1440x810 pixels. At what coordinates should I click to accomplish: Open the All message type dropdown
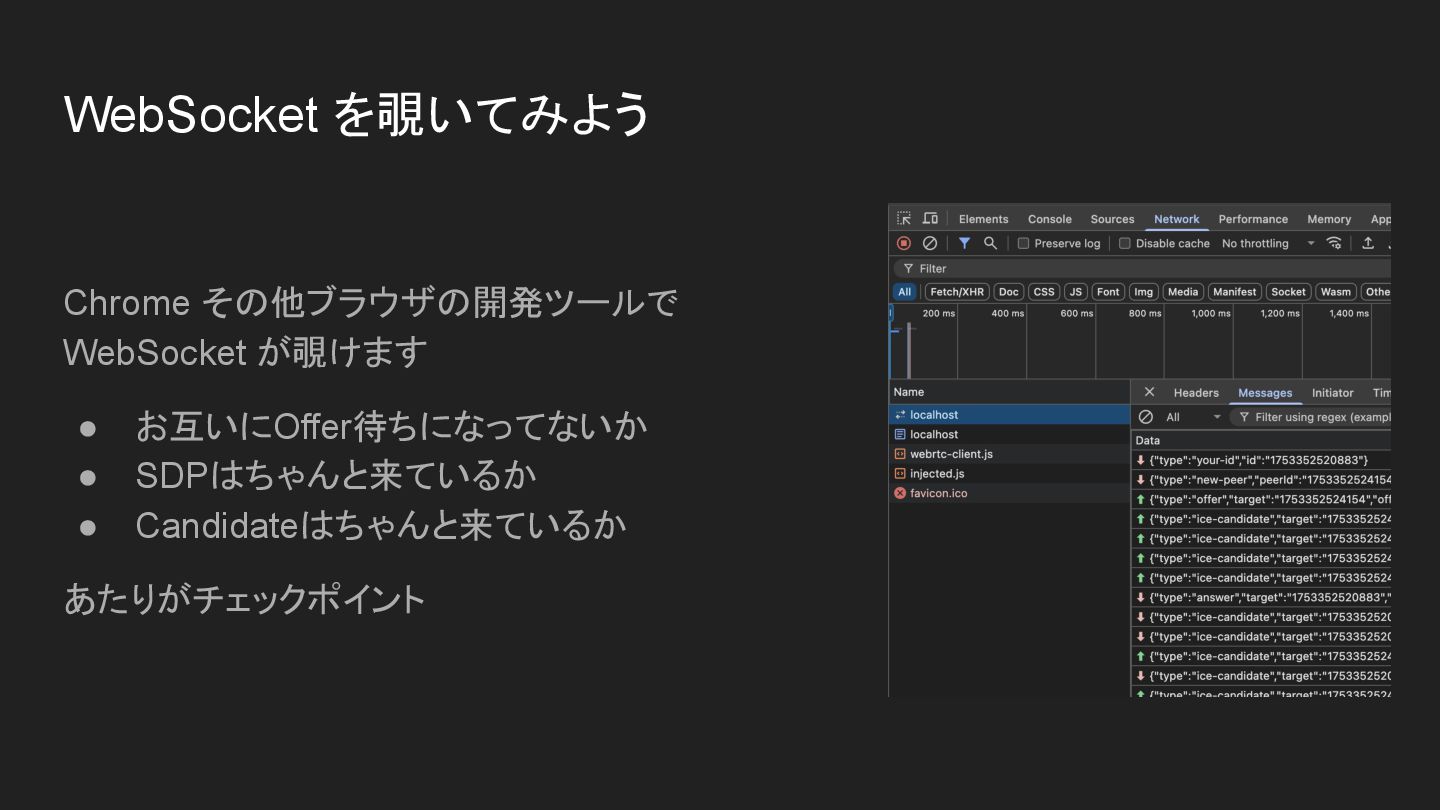[x=1193, y=417]
